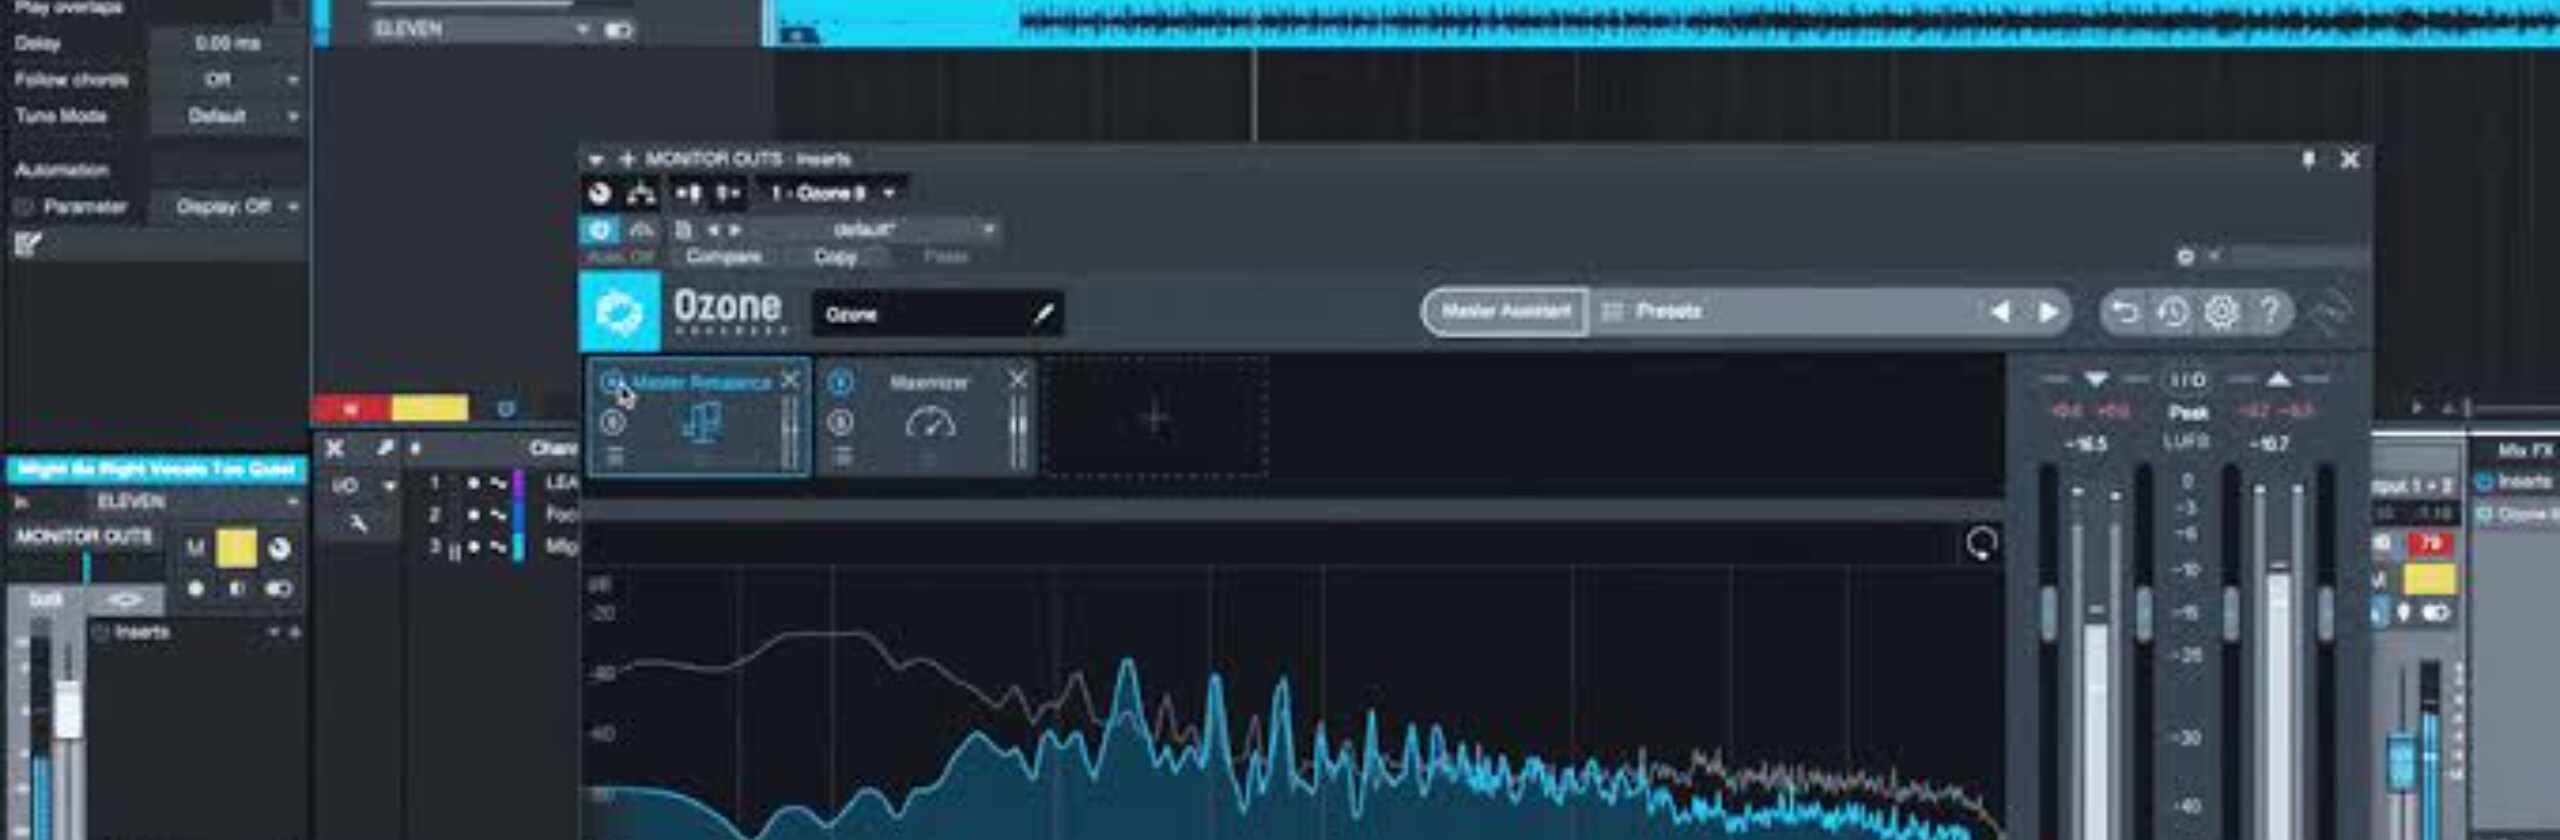Viewport: 2560px width, 840px height.
Task: Solo the Master Rebalance module
Action: point(613,423)
